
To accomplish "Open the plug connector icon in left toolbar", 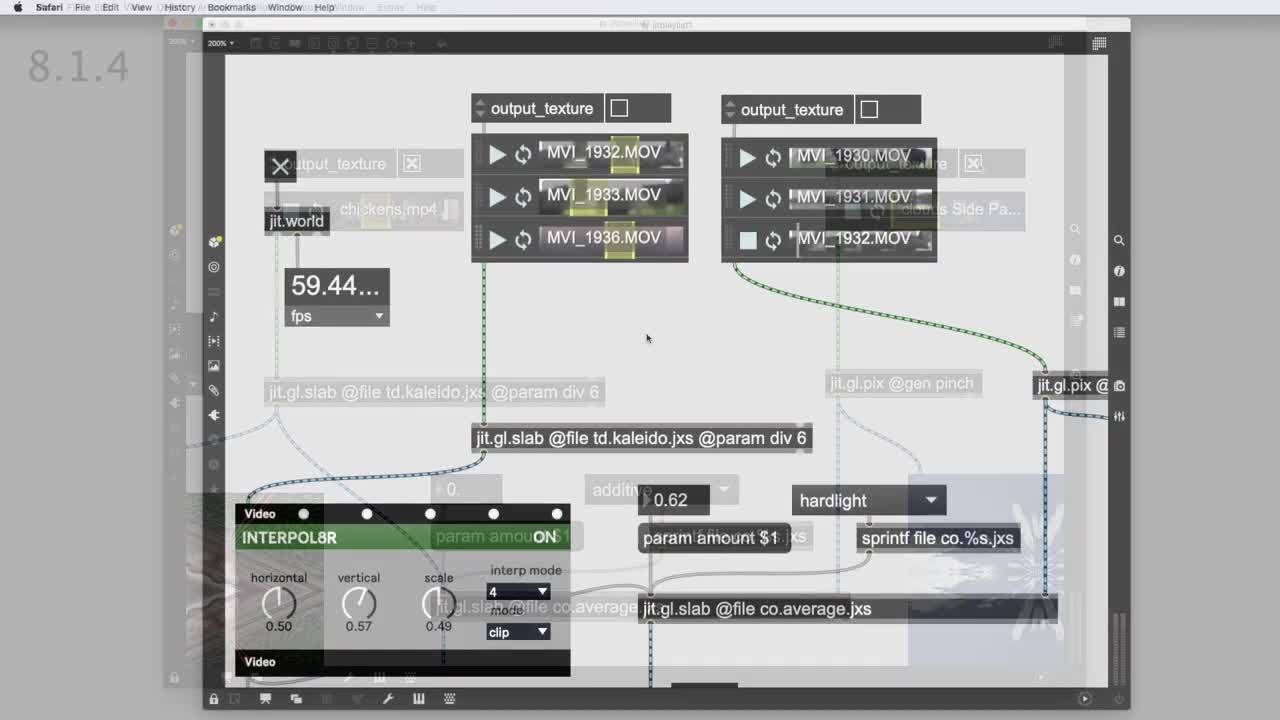I will coord(214,415).
